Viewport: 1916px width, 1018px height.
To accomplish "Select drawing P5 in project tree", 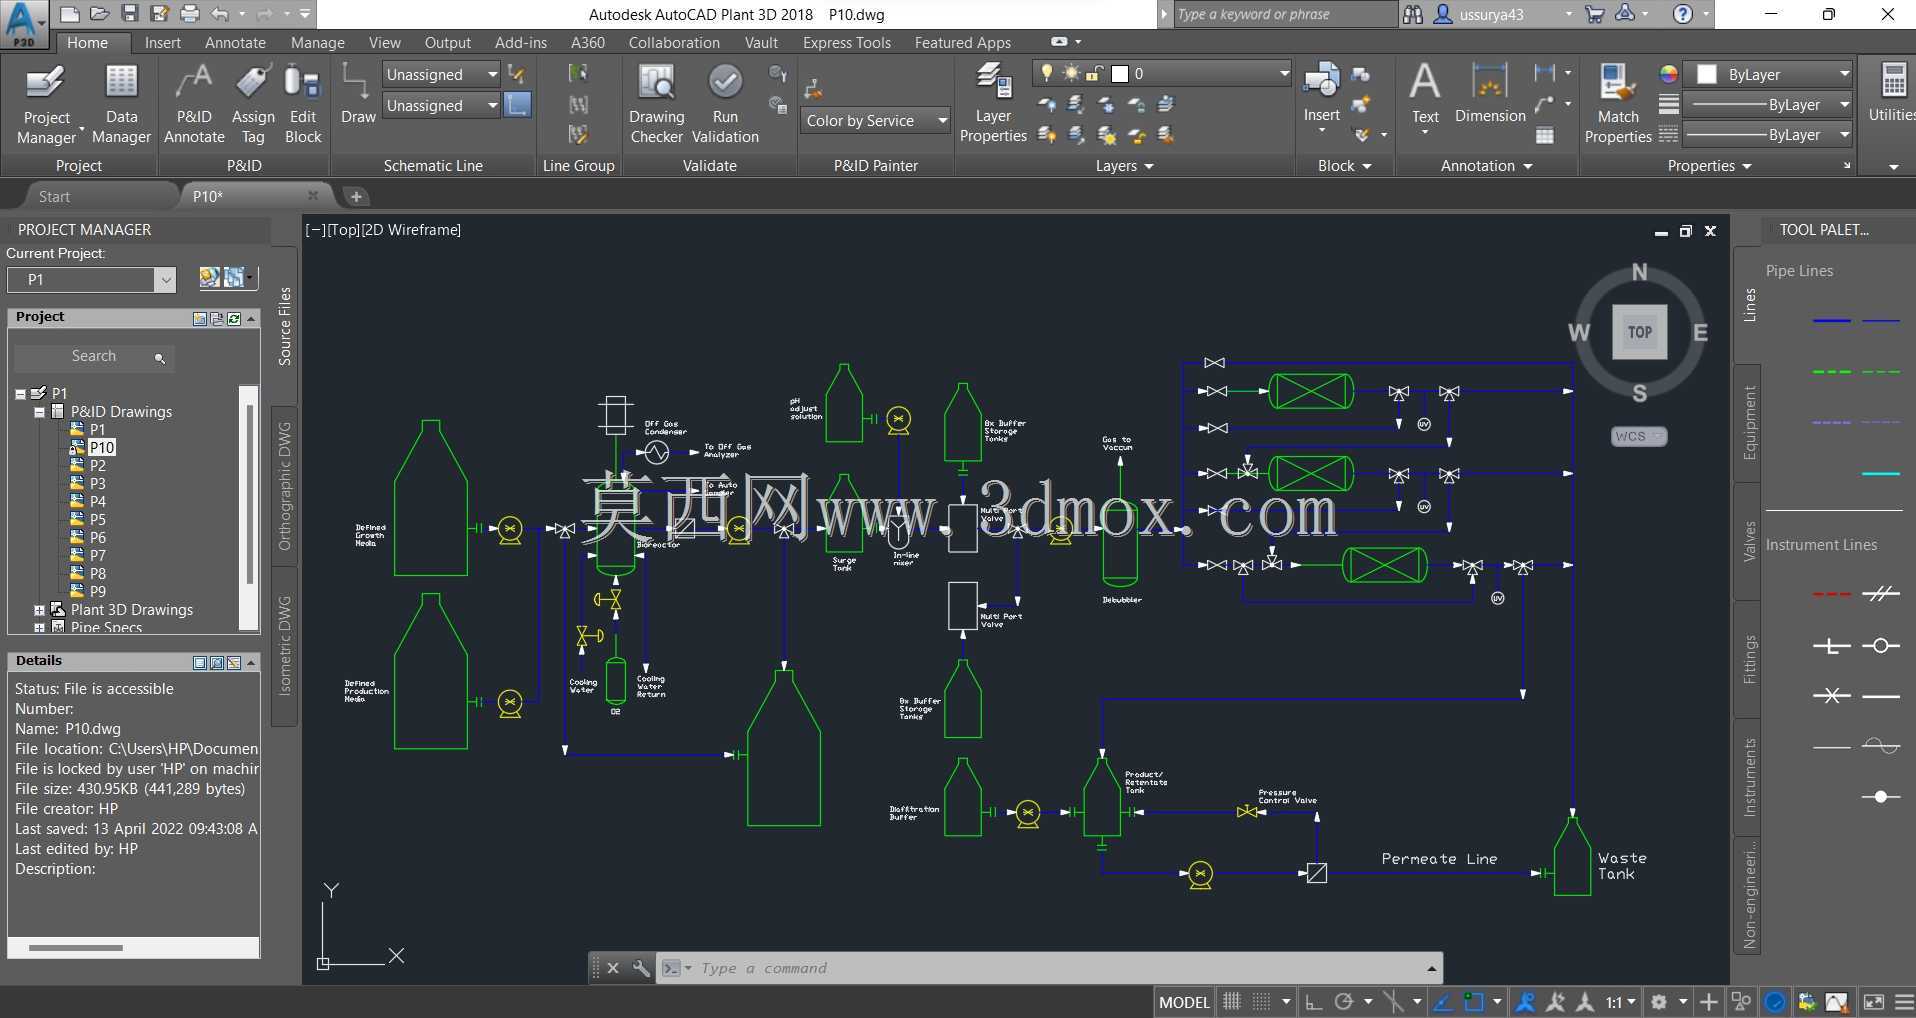I will 96,520.
